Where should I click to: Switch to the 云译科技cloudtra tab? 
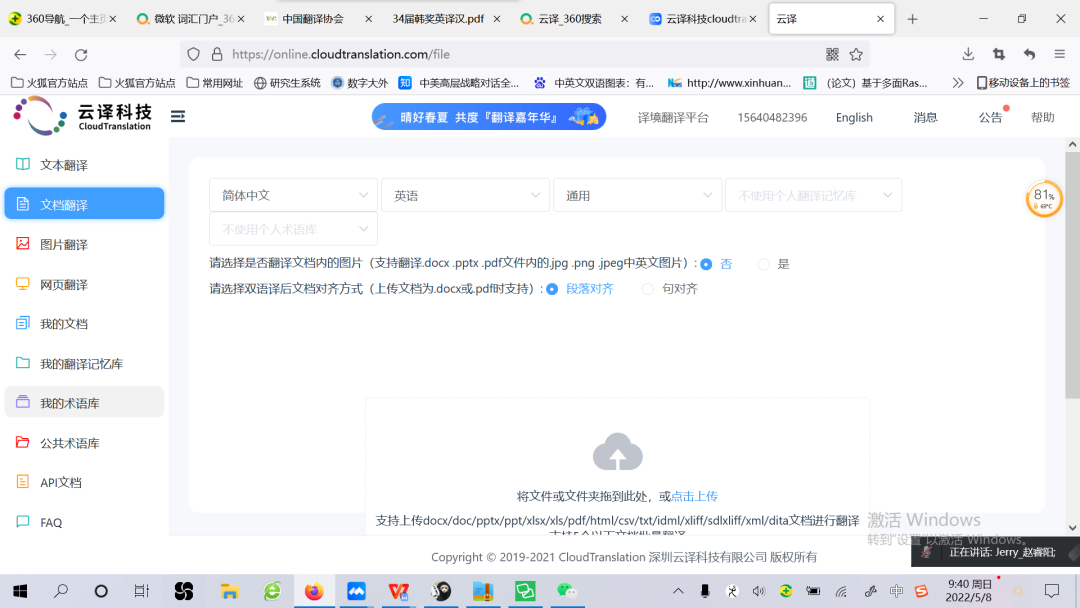pyautogui.click(x=703, y=19)
